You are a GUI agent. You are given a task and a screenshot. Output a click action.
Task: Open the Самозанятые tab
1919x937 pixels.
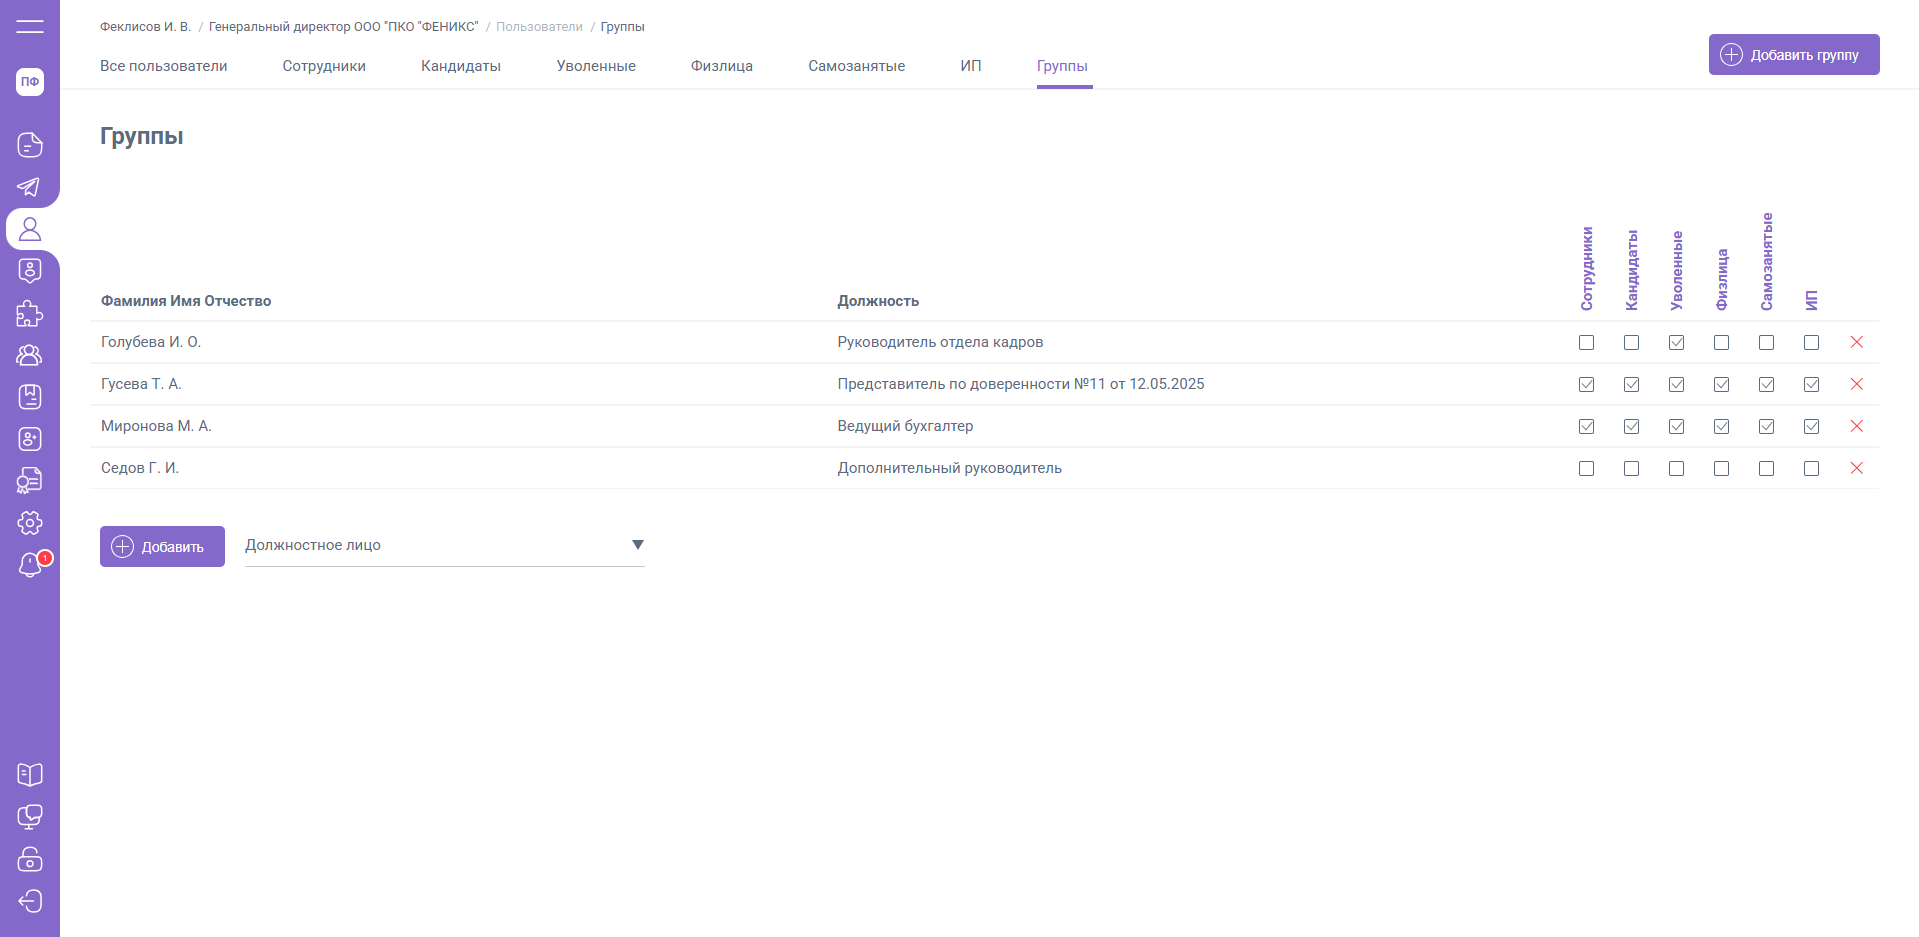pos(856,66)
